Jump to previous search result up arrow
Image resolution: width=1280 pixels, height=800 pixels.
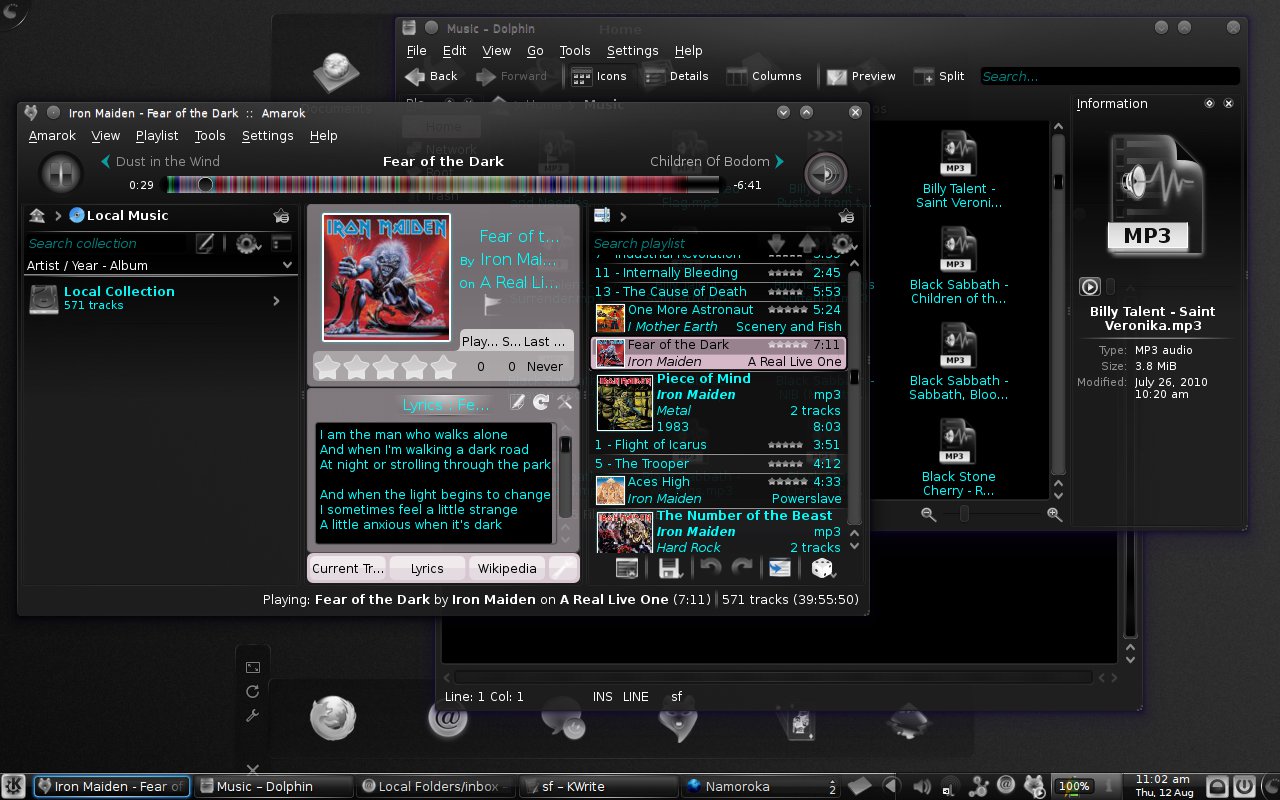click(808, 243)
